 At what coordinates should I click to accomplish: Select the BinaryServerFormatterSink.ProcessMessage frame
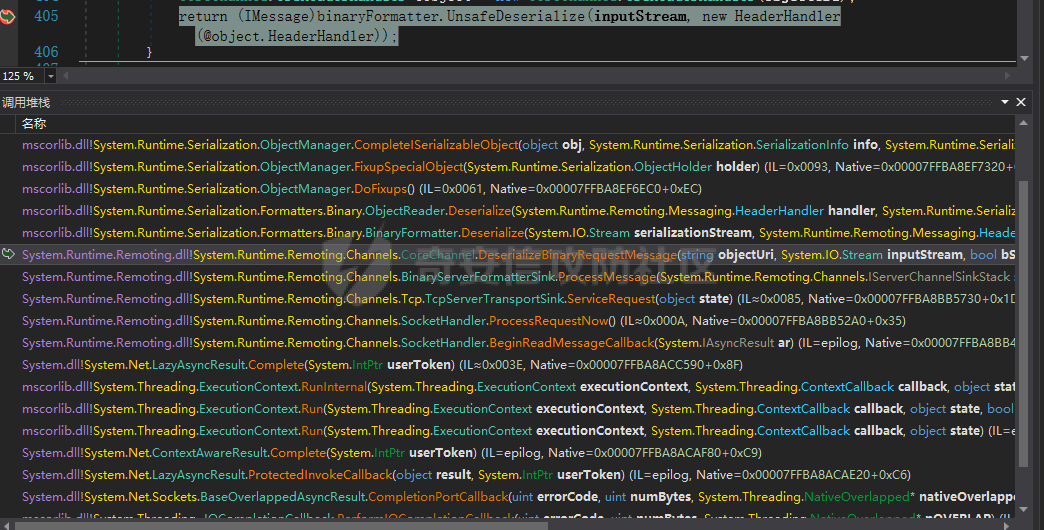[x=516, y=276]
